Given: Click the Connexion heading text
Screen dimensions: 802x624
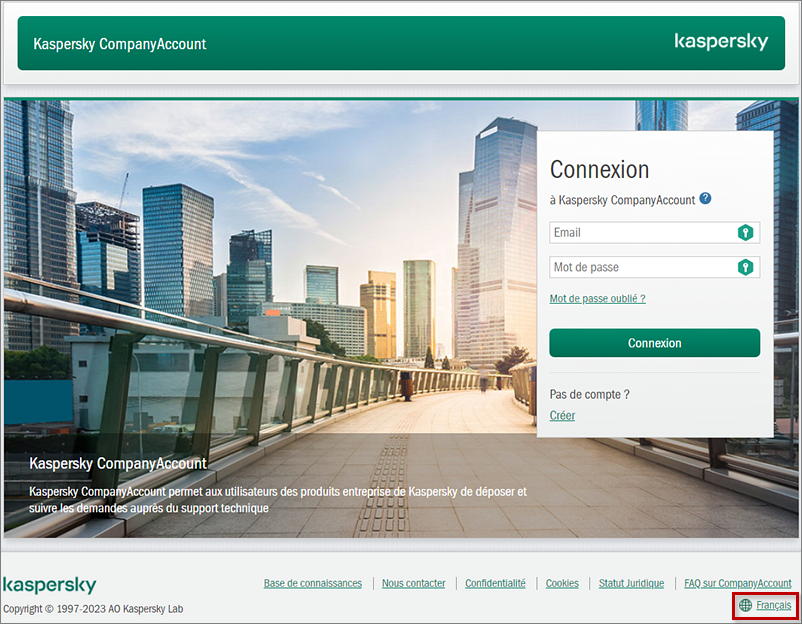Looking at the screenshot, I should (x=599, y=169).
